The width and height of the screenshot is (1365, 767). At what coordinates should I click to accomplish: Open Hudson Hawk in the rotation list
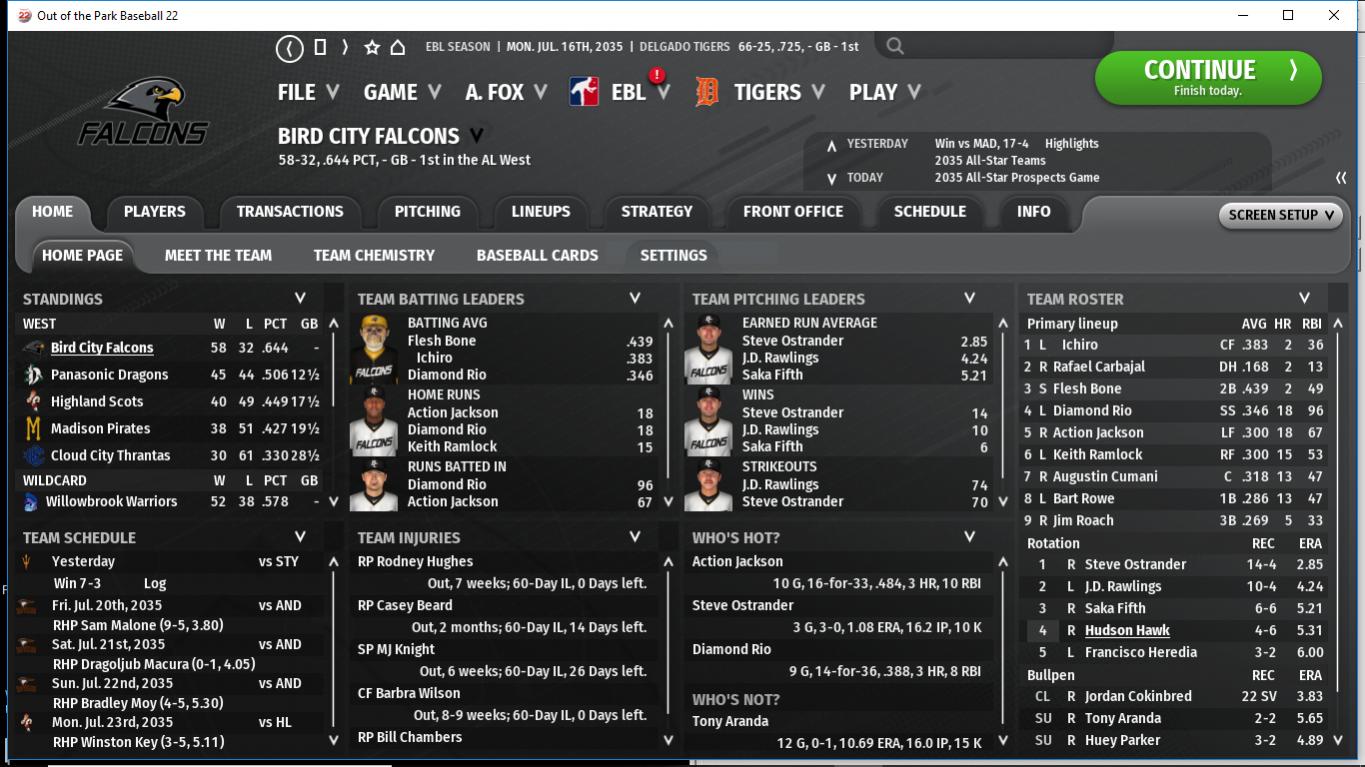pyautogui.click(x=1127, y=631)
